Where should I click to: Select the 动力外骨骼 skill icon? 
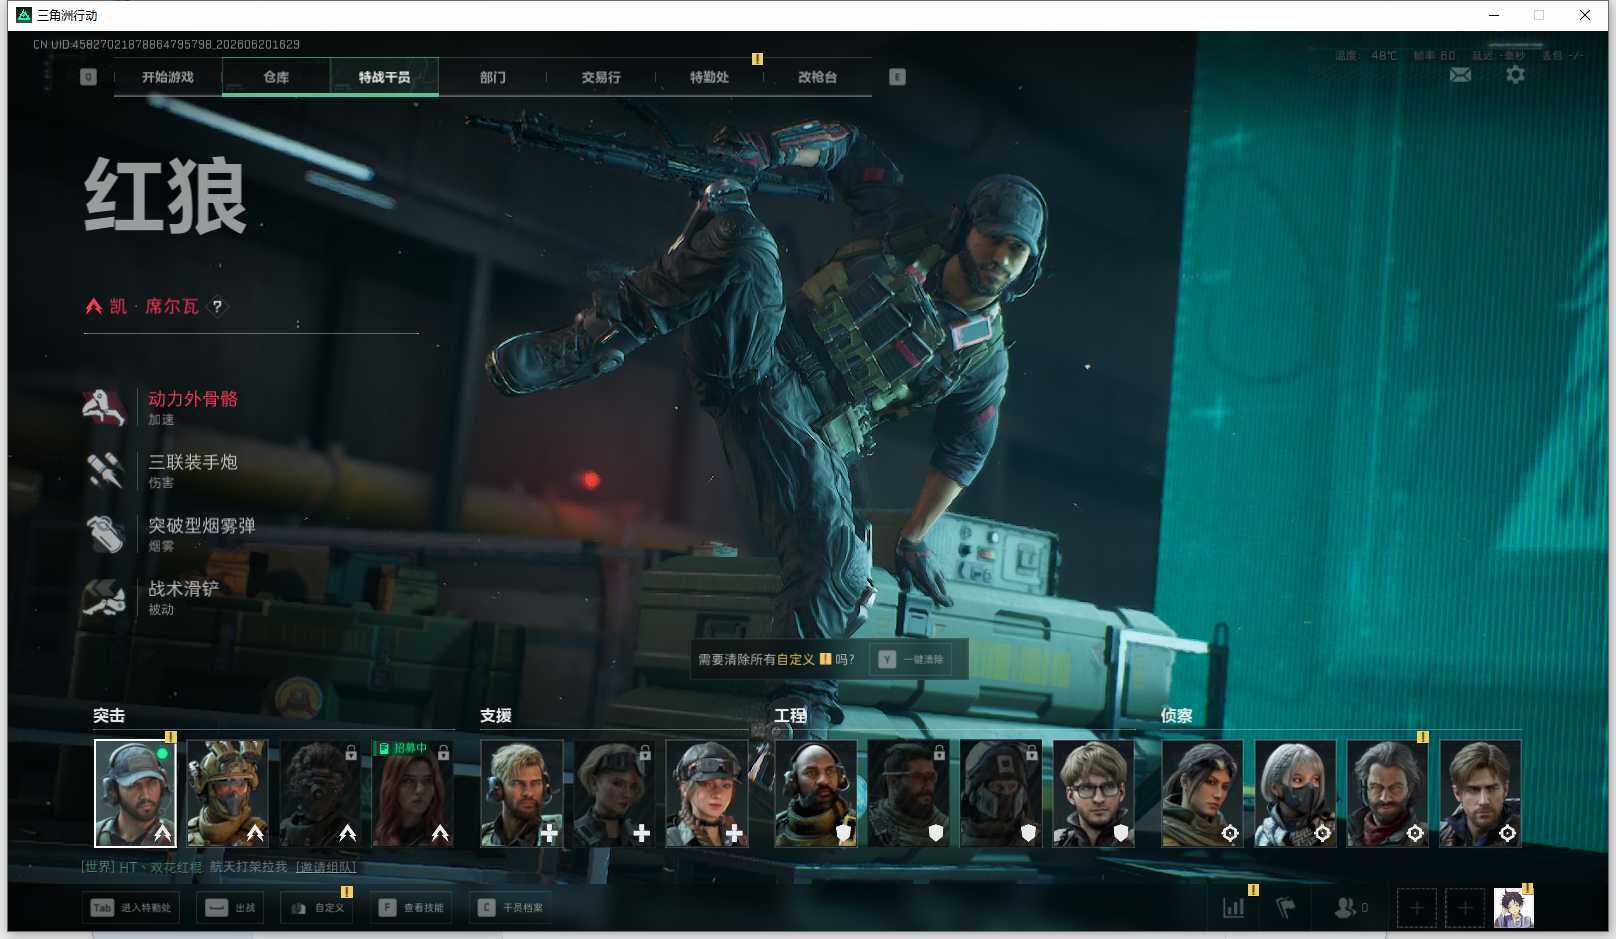pos(105,407)
